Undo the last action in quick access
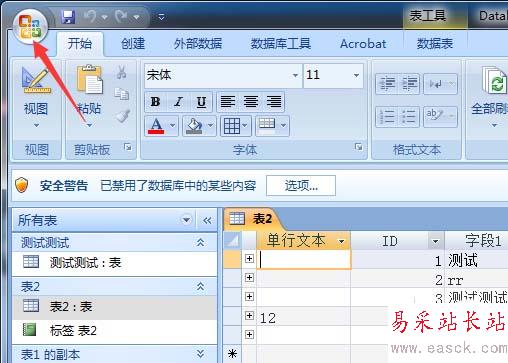The height and width of the screenshot is (363, 508). pyautogui.click(x=90, y=16)
